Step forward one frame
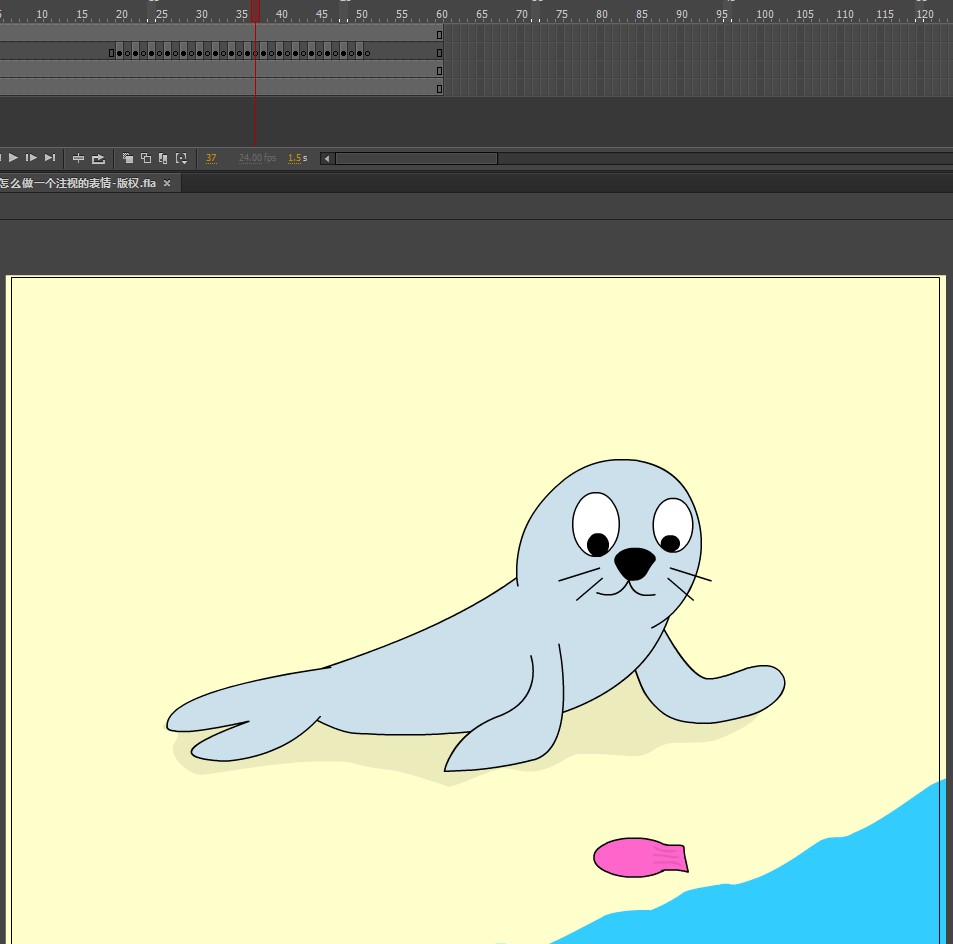Viewport: 953px width, 944px height. click(x=32, y=158)
